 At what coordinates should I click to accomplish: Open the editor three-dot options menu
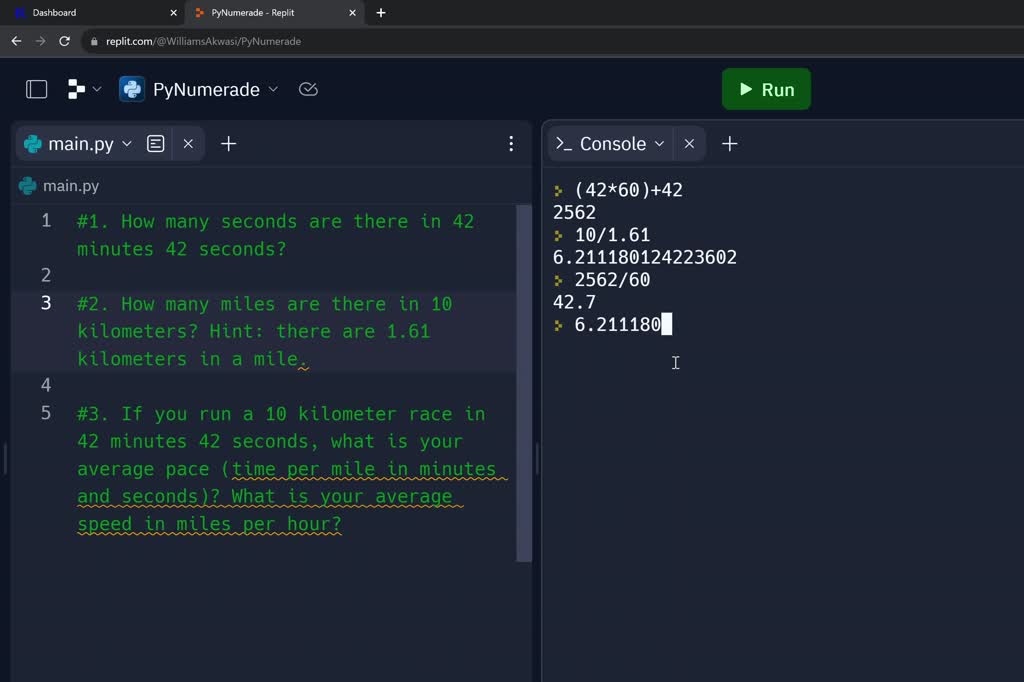pos(511,143)
